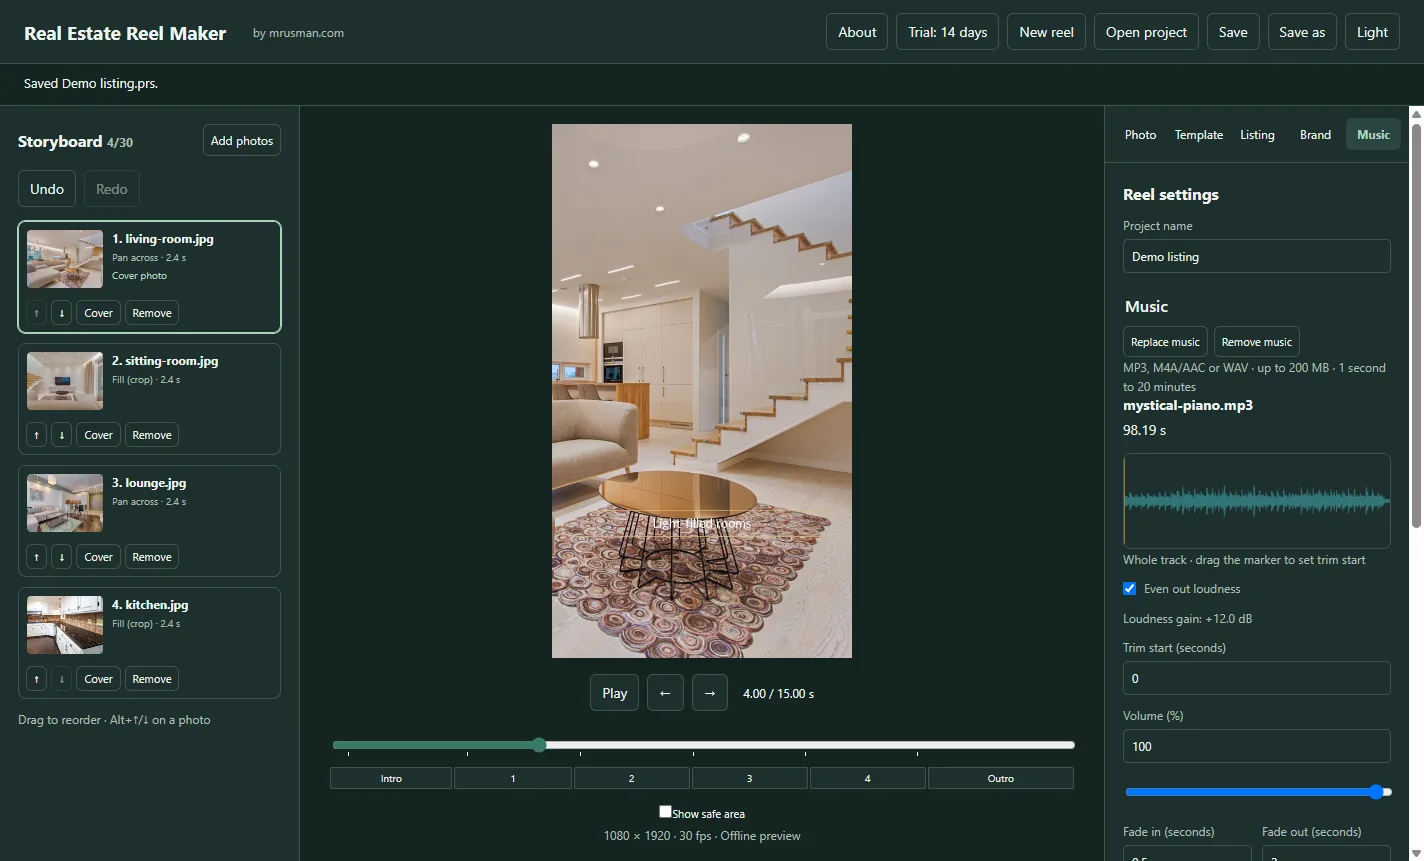Set sitting-room.jpg as Cover
Viewport: 1424px width, 861px height.
98,435
